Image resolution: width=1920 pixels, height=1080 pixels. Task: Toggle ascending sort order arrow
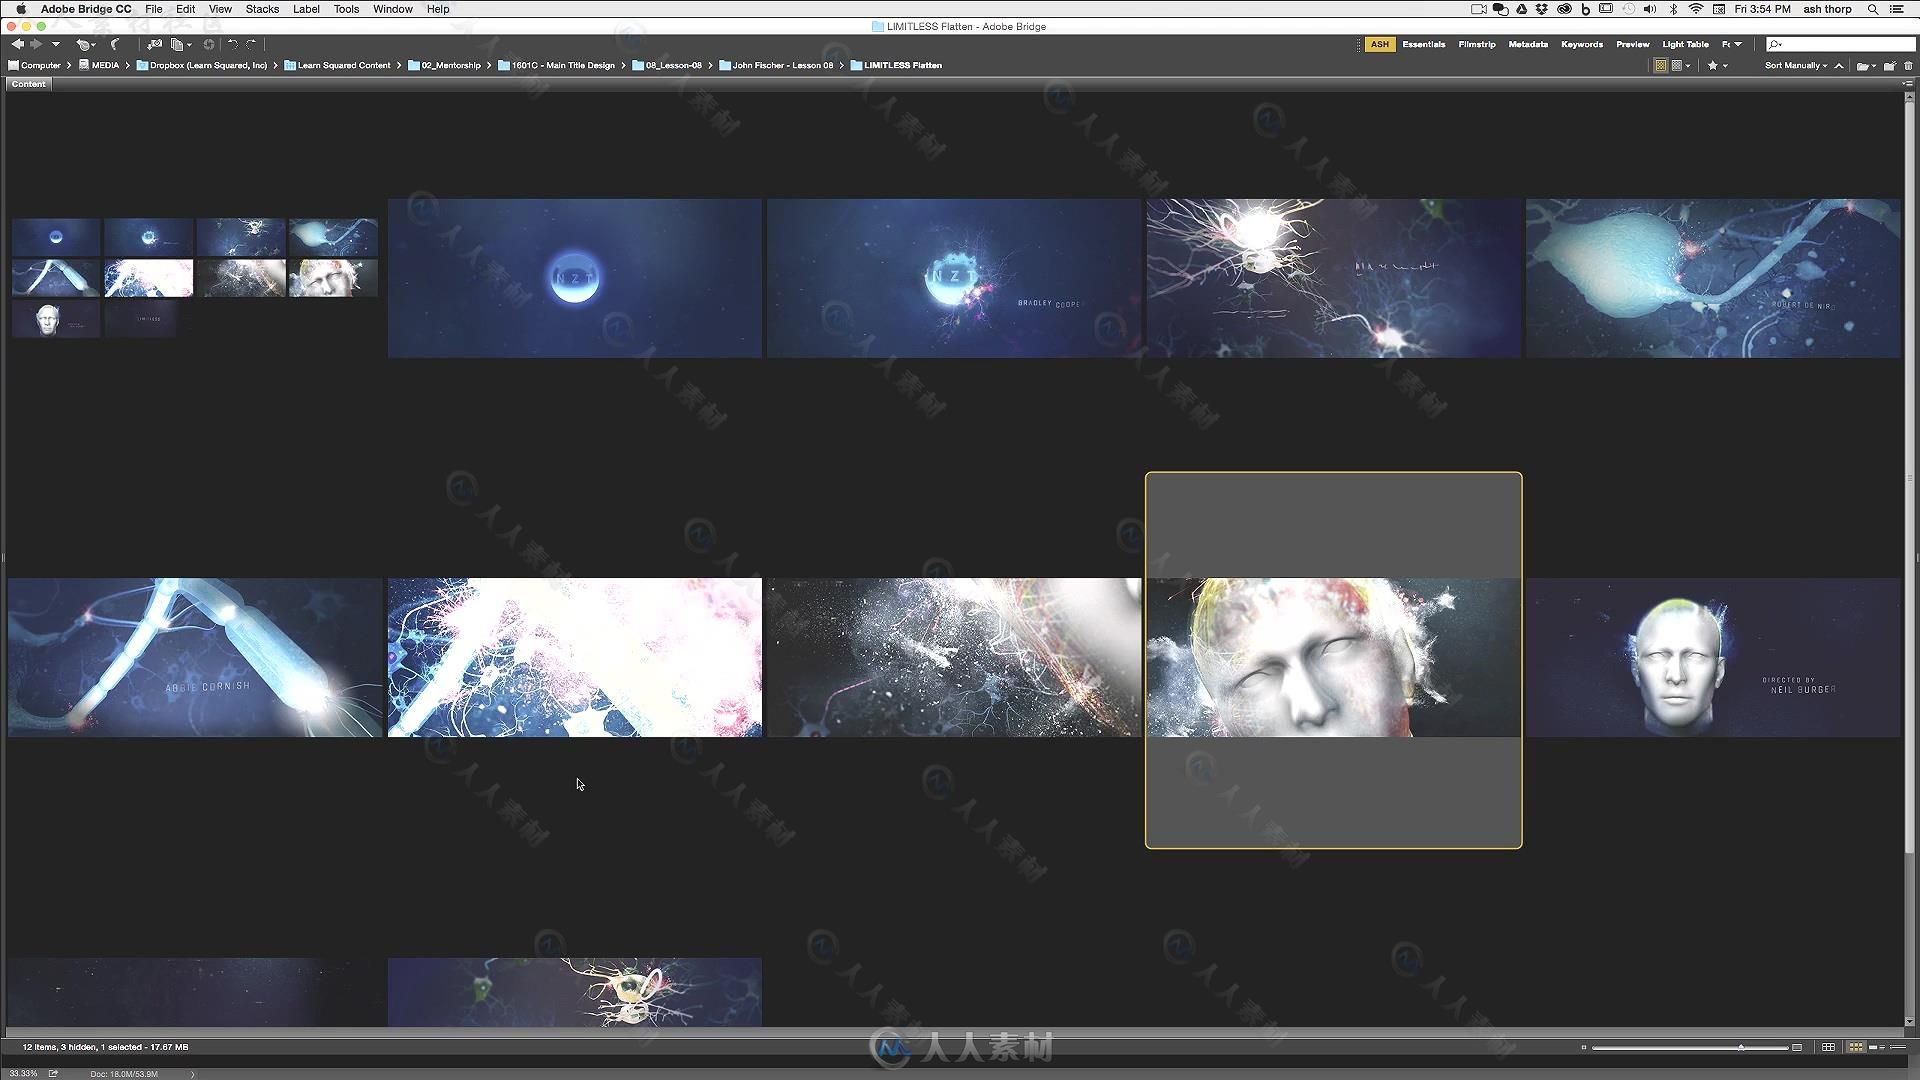[1839, 65]
